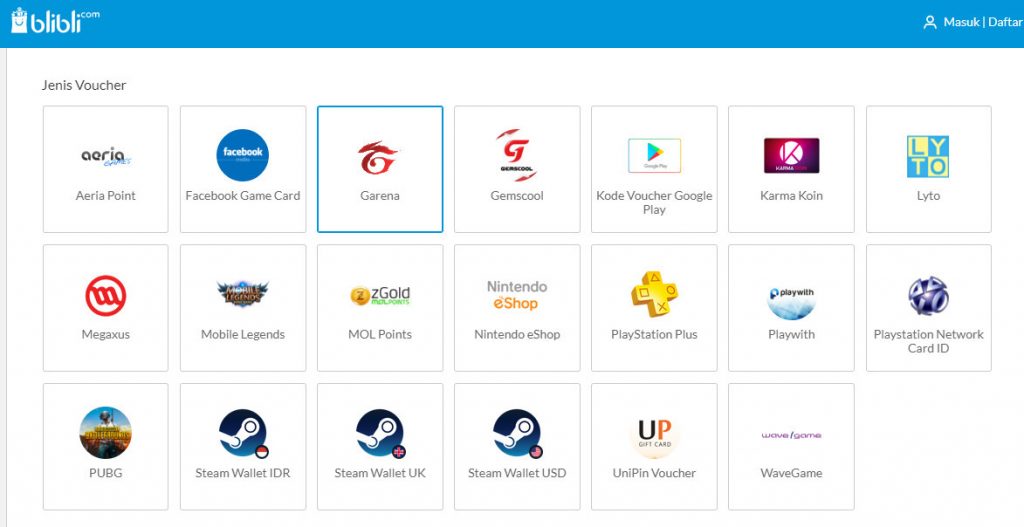
Task: Click the UniPin Voucher label
Action: 654,473
